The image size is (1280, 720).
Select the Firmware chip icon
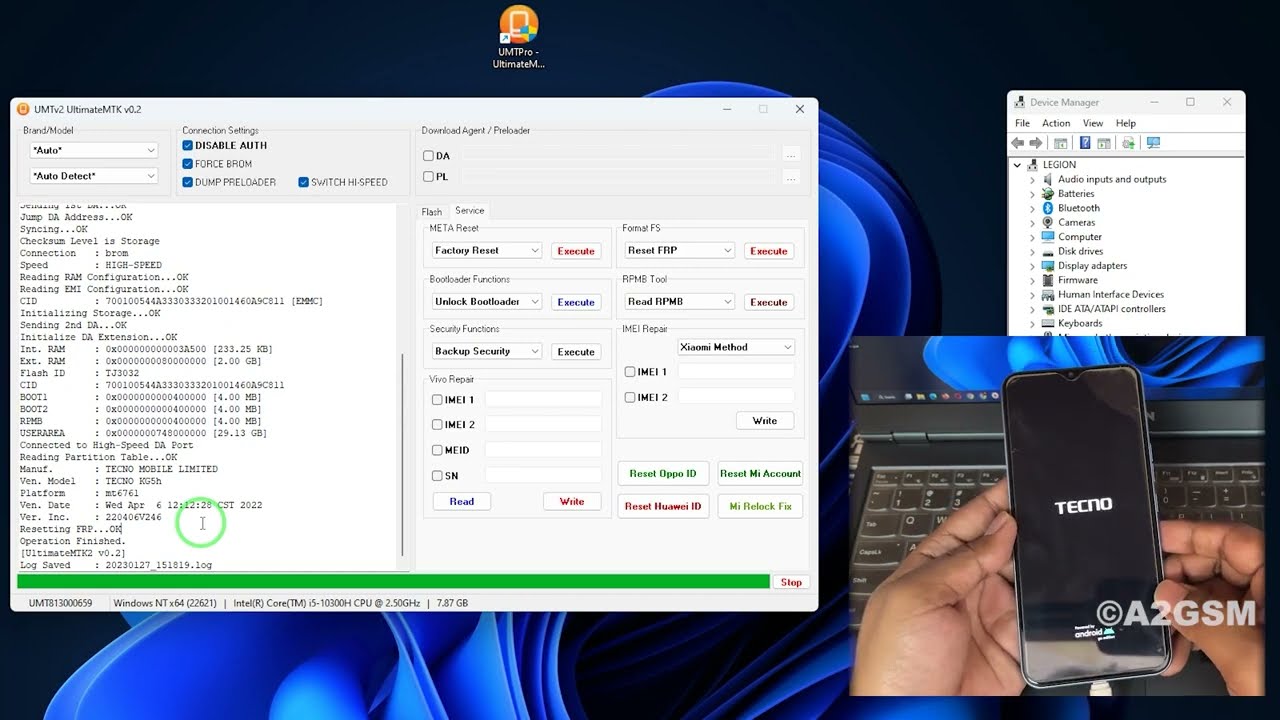pos(1048,280)
